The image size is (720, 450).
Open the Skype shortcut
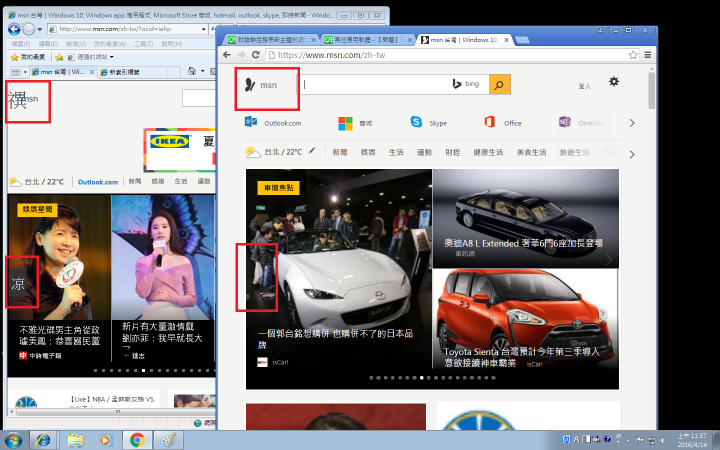click(429, 123)
